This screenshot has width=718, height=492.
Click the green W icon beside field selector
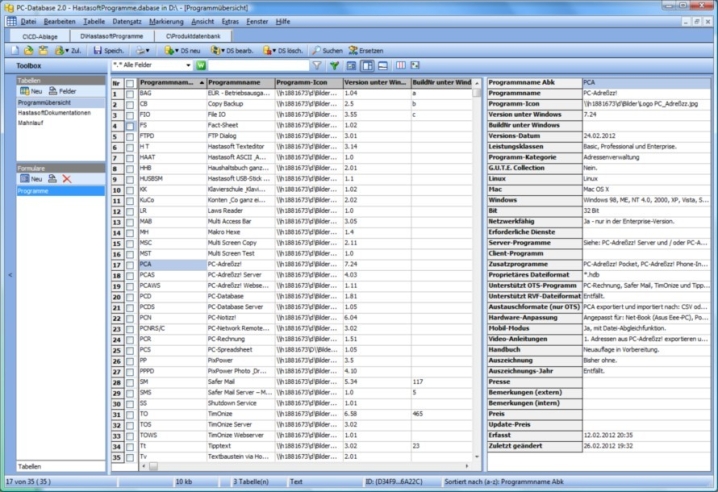(201, 65)
